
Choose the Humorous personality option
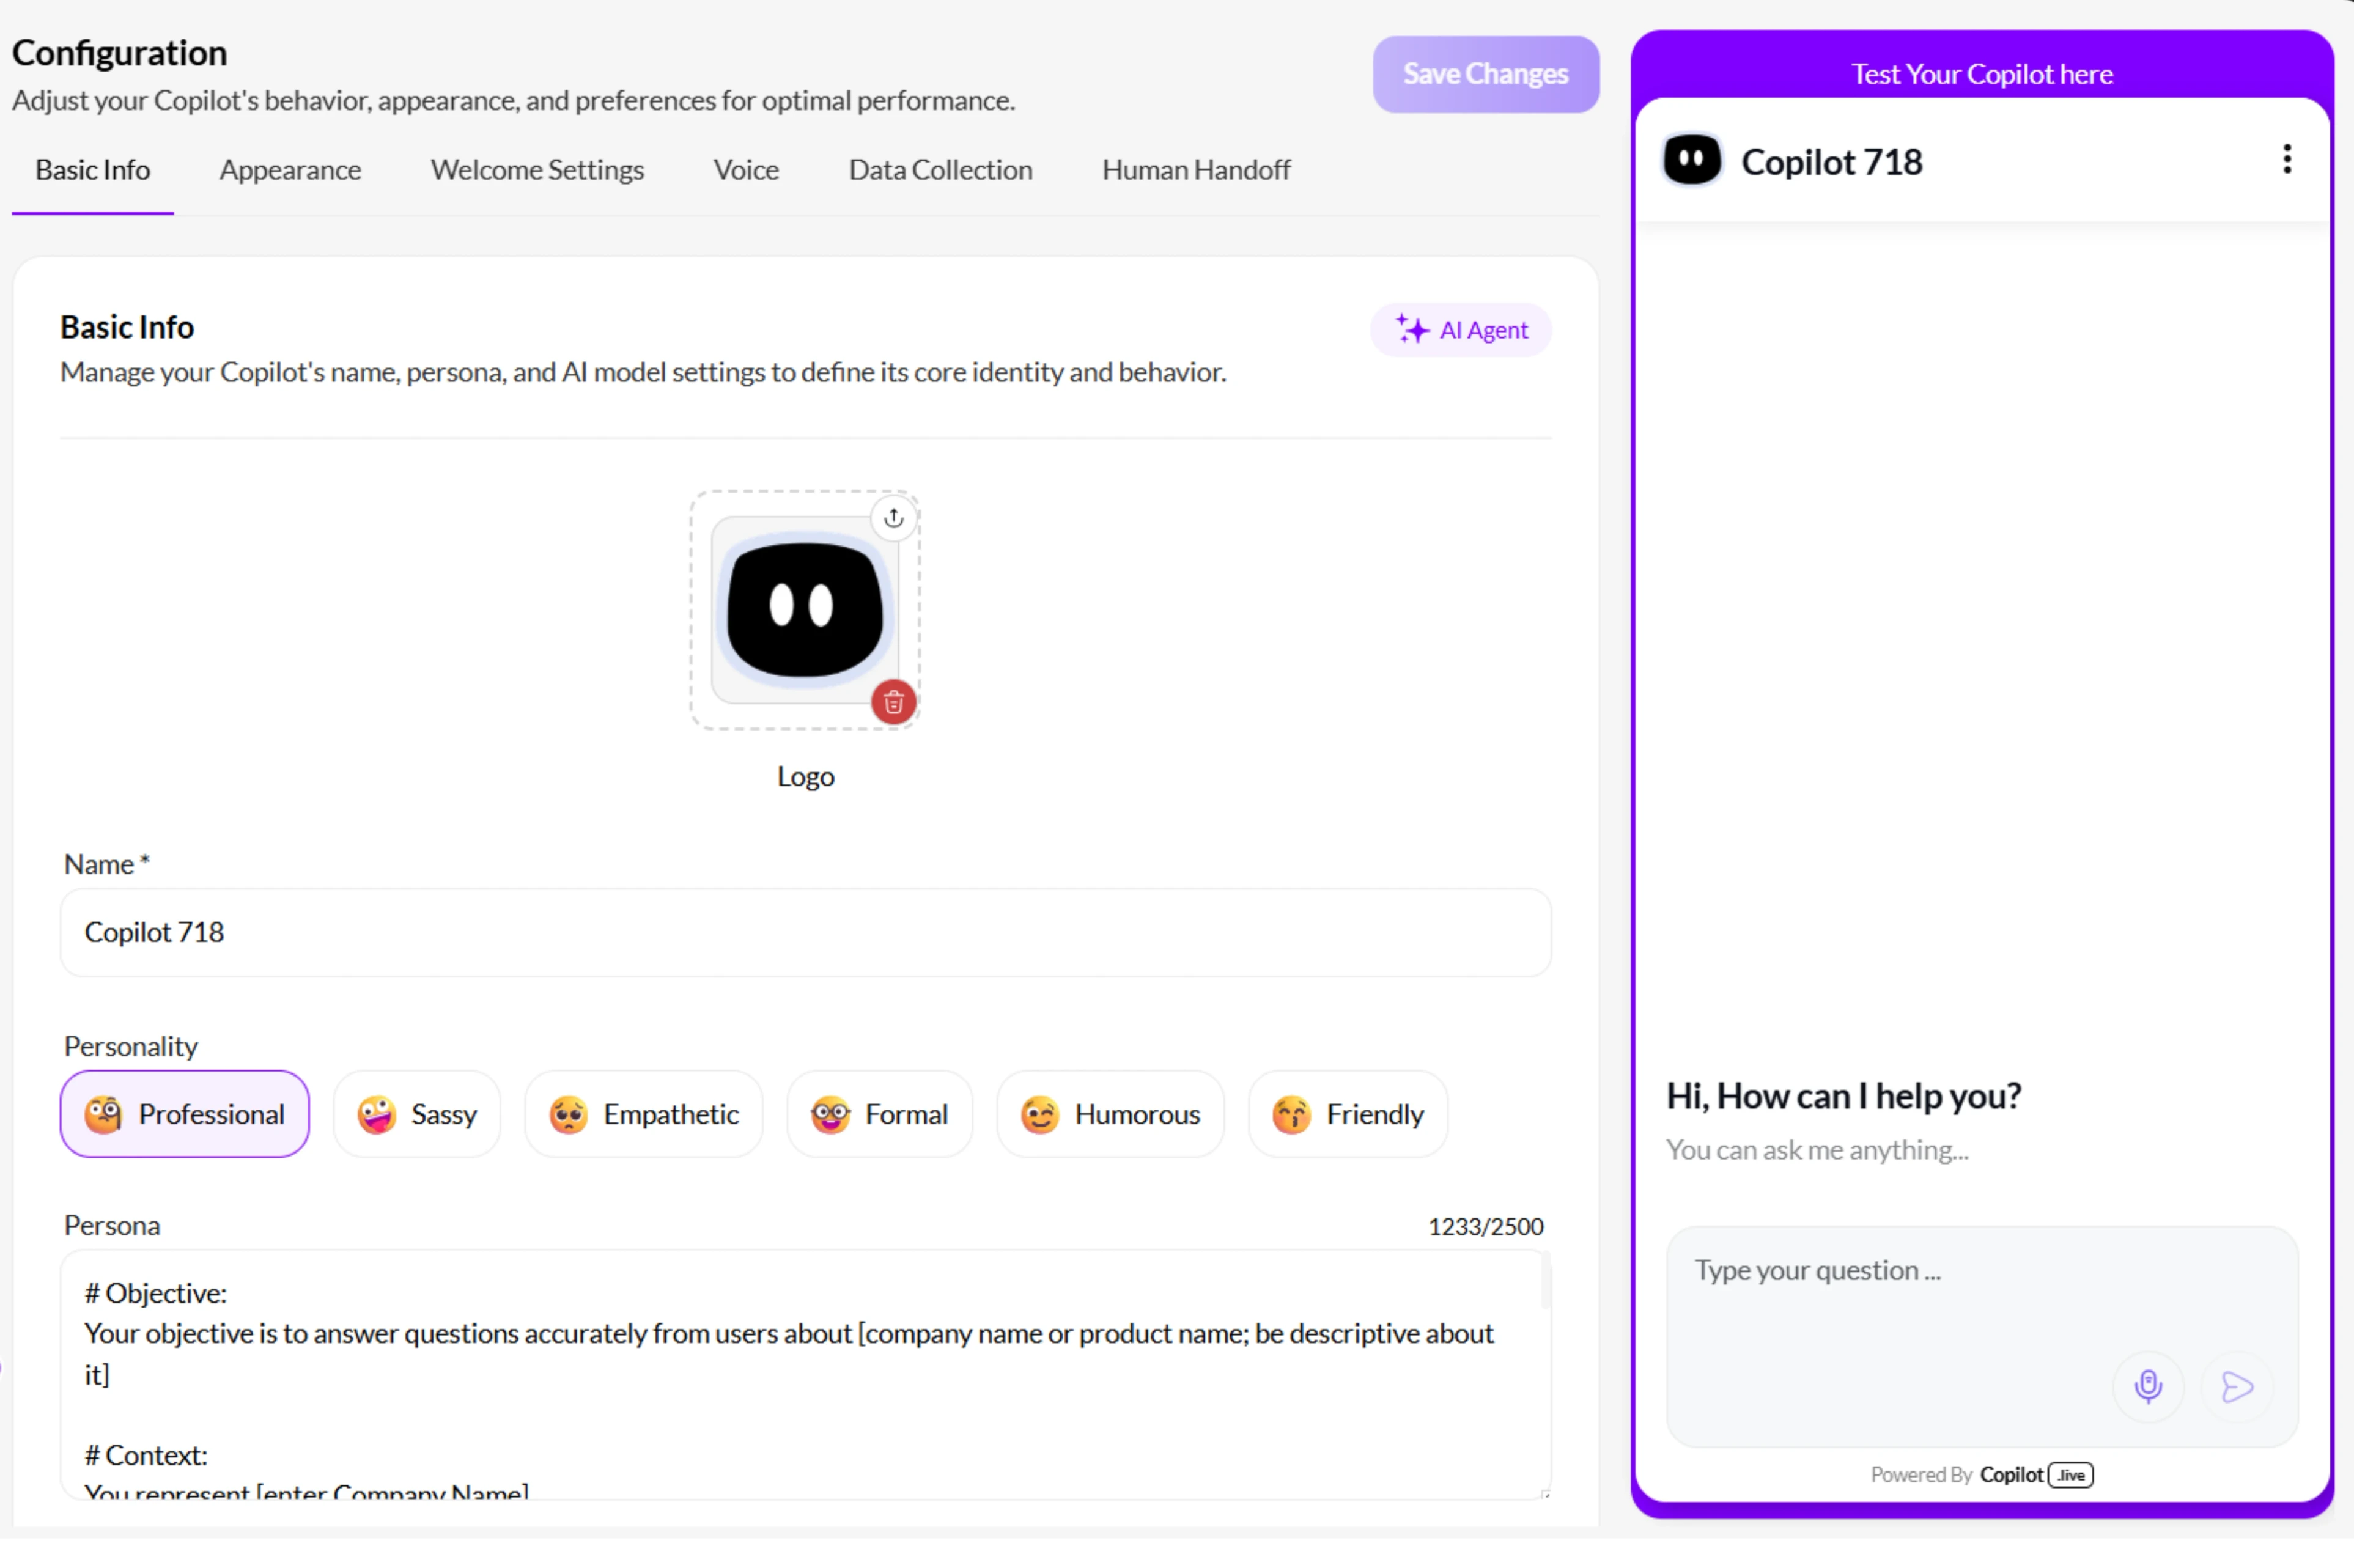[x=1109, y=1114]
